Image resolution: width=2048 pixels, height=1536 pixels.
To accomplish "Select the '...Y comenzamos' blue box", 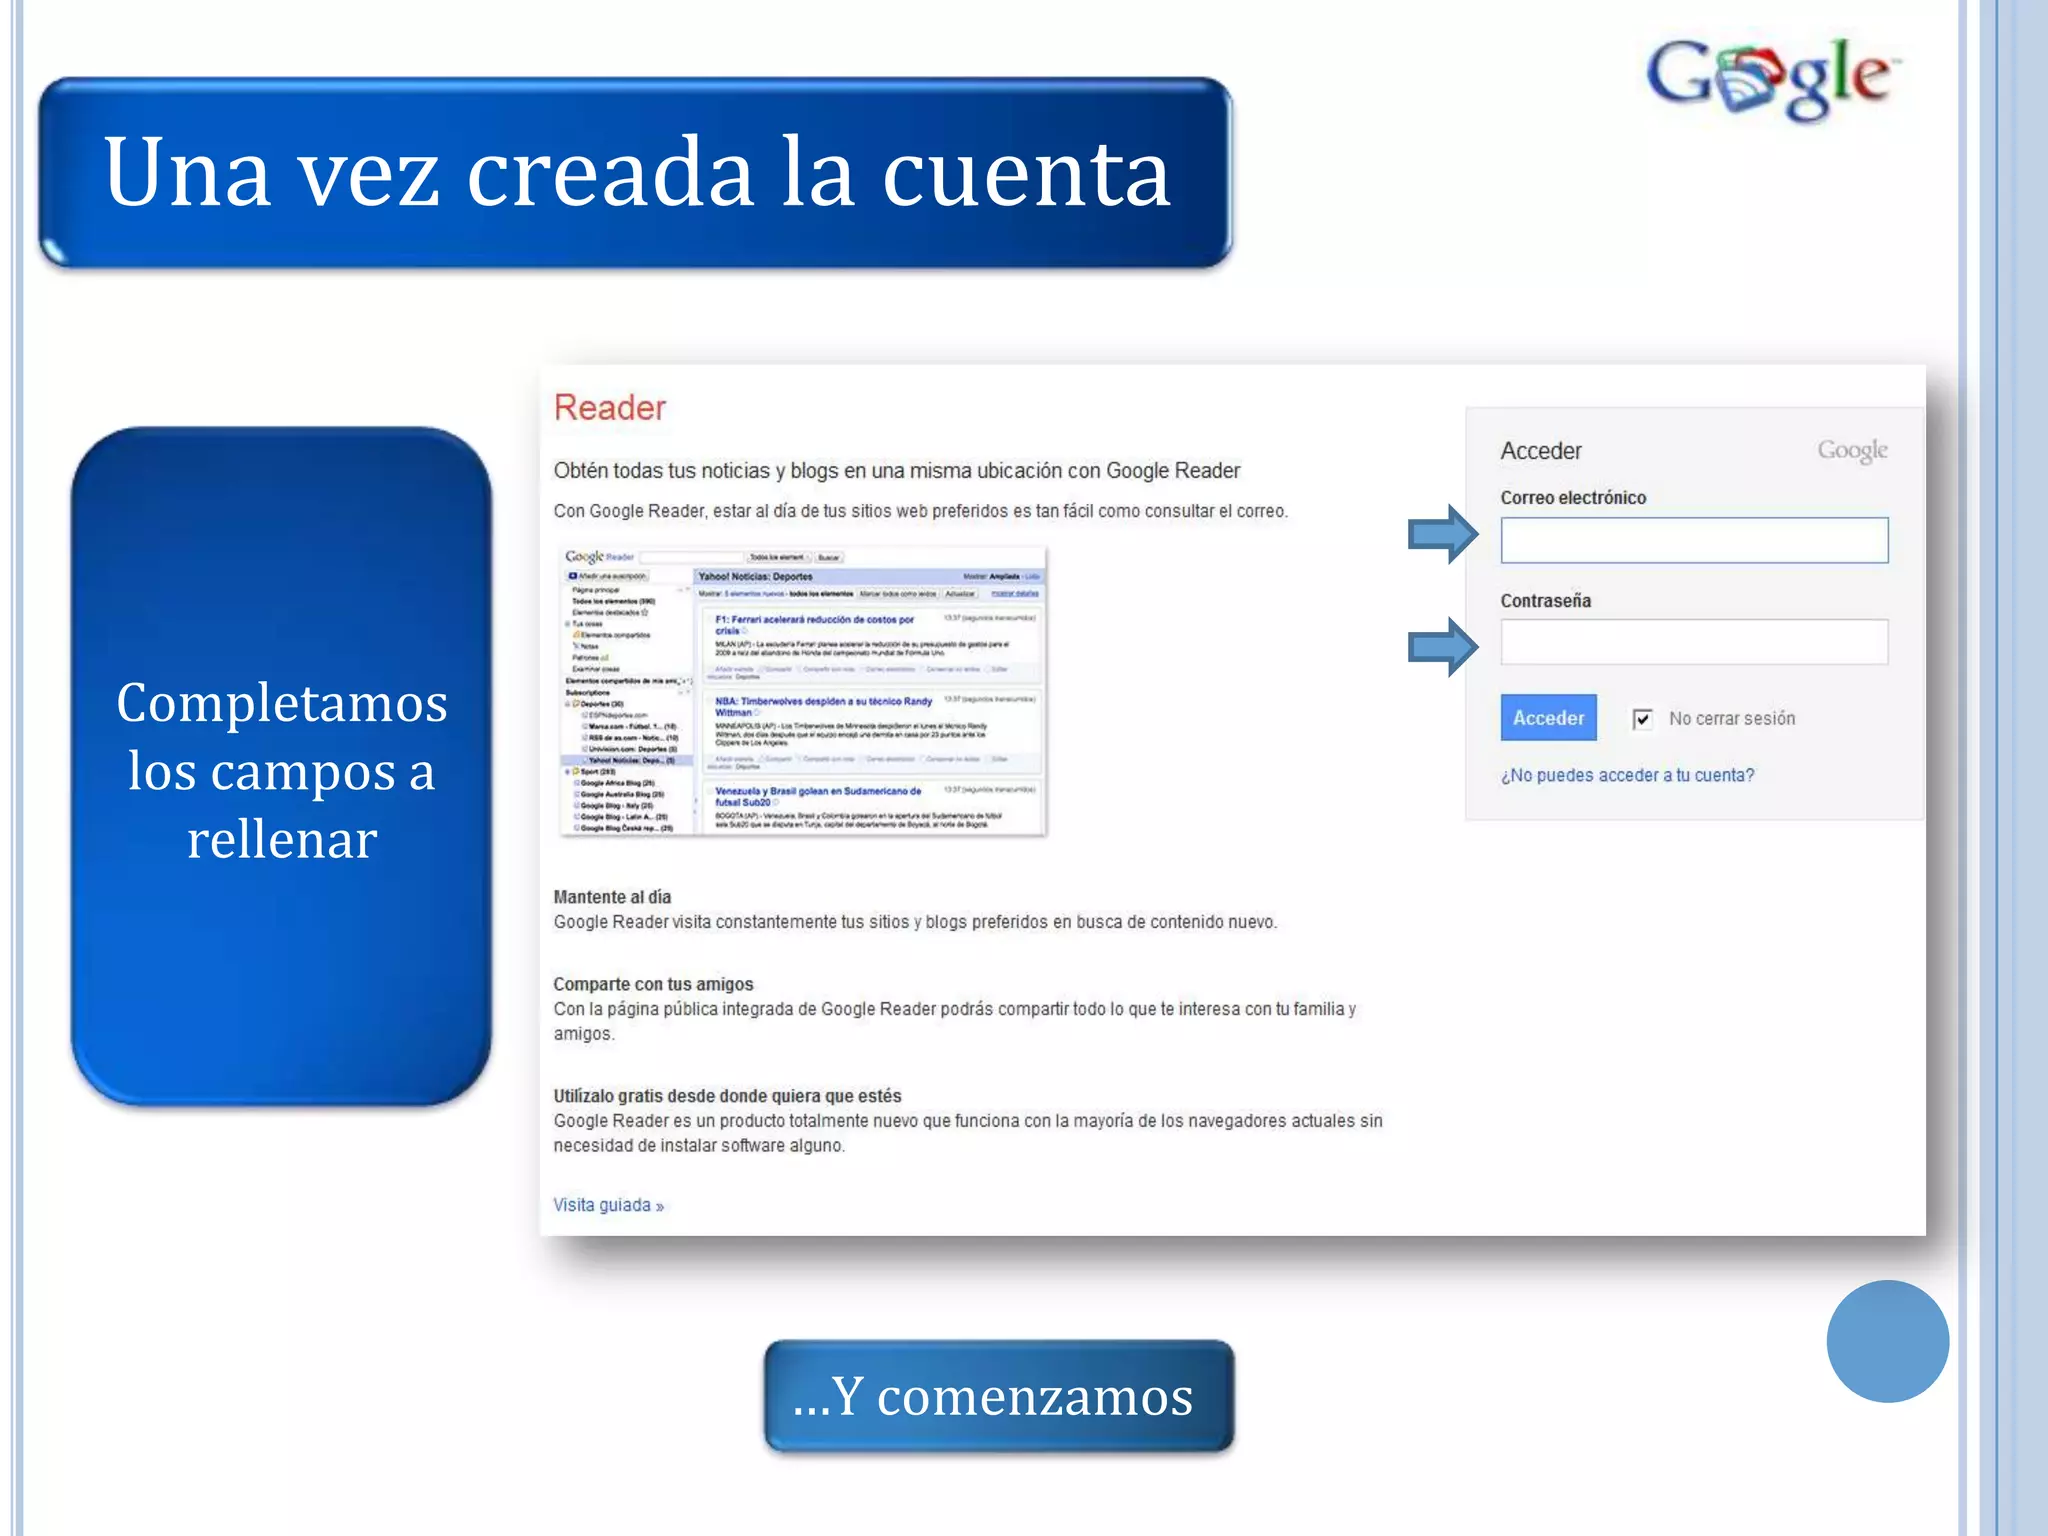I will pyautogui.click(x=998, y=1396).
